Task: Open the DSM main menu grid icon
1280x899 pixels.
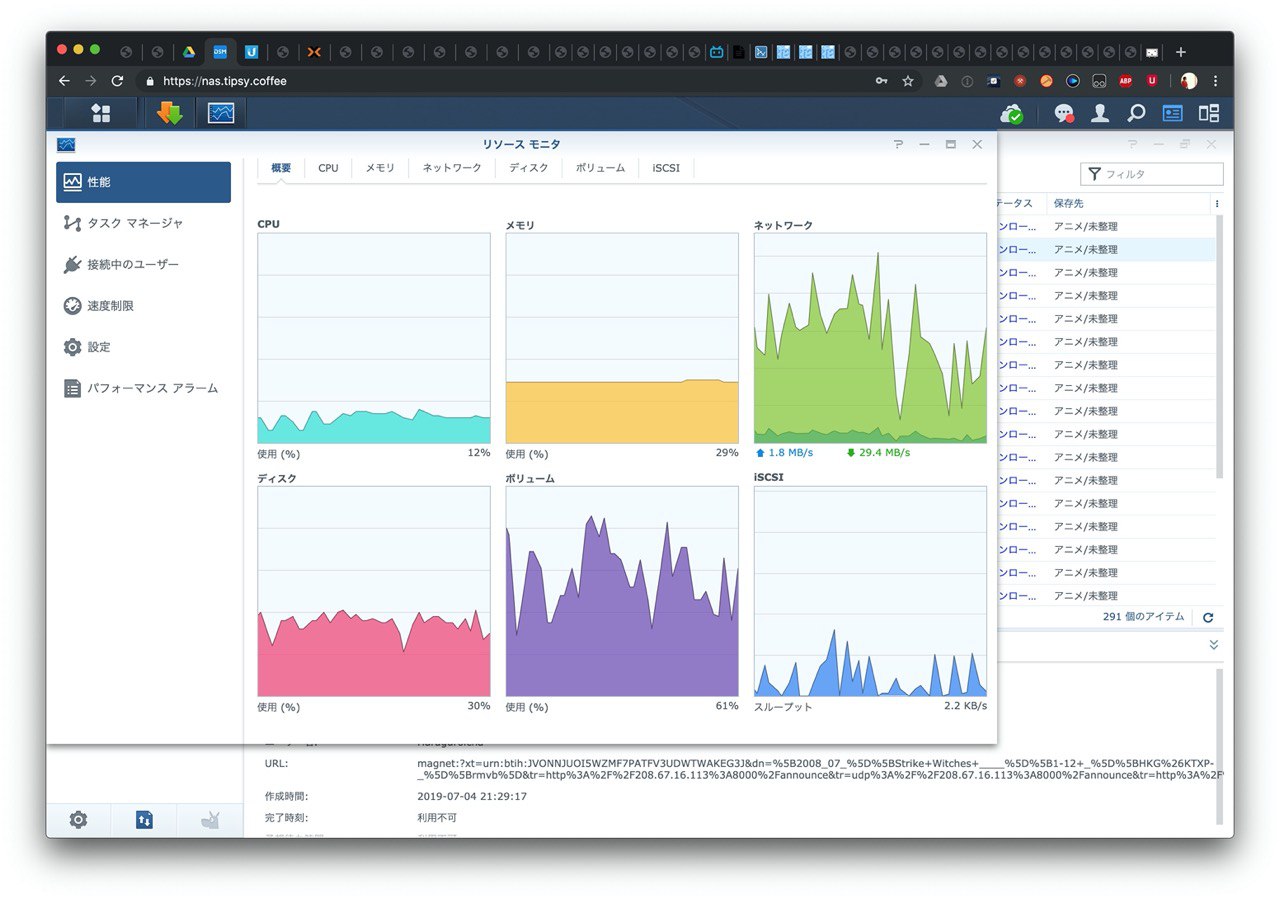Action: (x=101, y=113)
